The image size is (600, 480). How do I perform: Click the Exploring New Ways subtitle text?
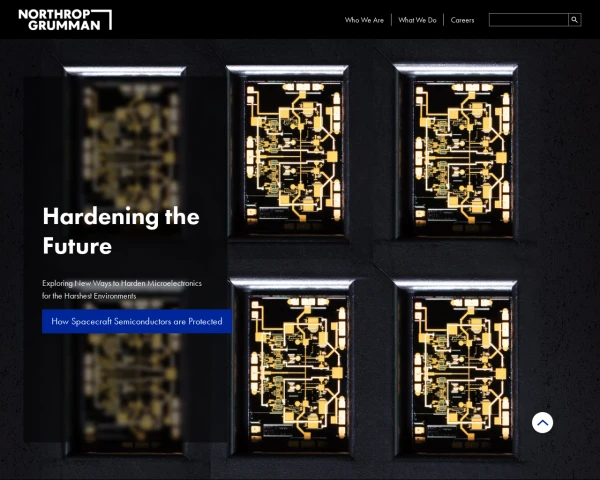click(122, 289)
